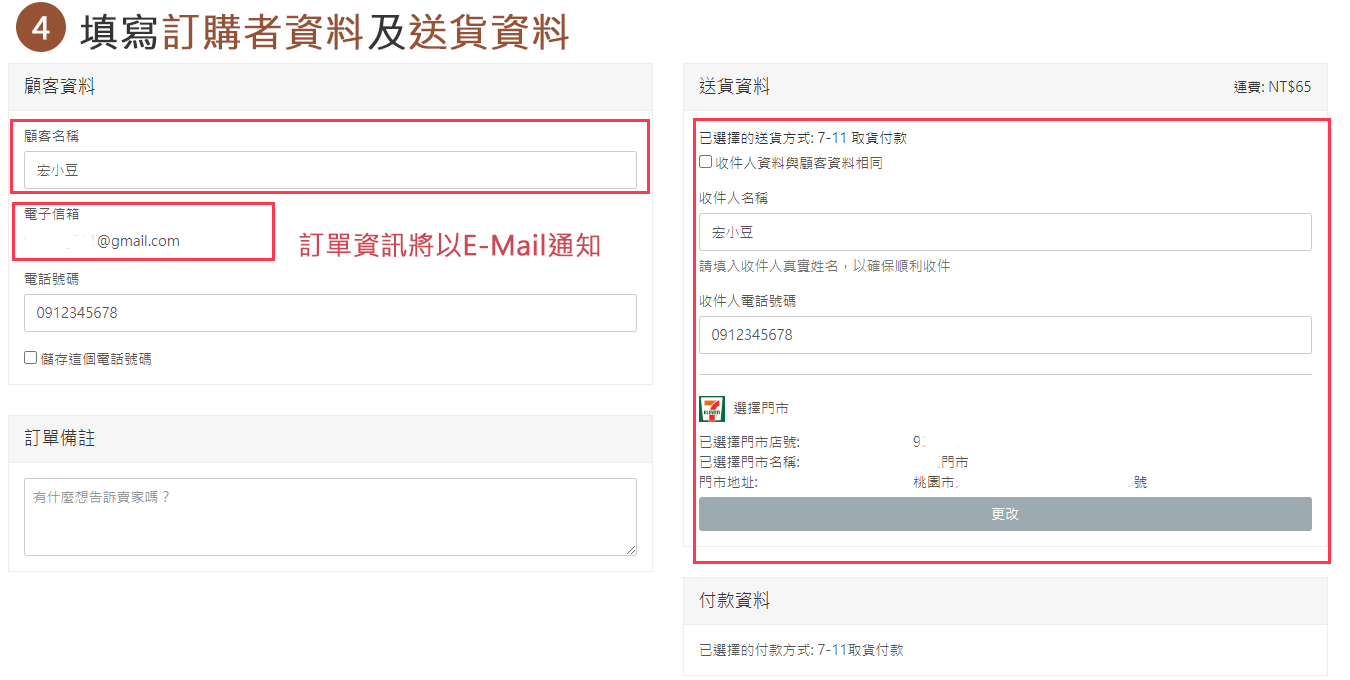Viewport: 1350px width, 680px height.
Task: Focus the customer 電話號碼 input field
Action: (330, 313)
